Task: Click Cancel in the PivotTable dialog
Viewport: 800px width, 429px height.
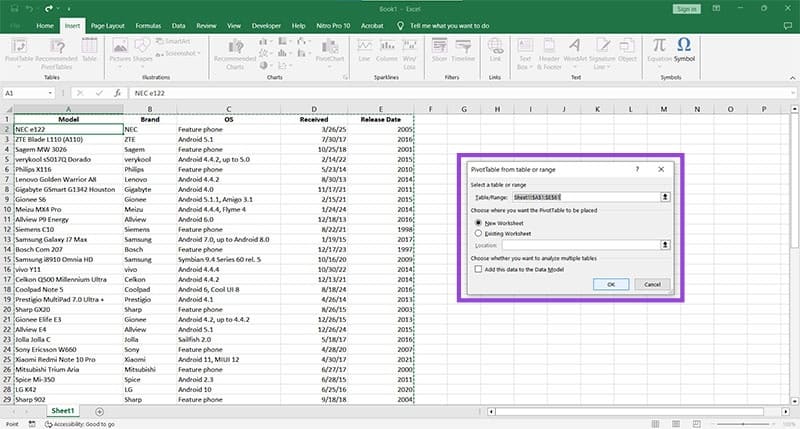Action: pyautogui.click(x=651, y=284)
